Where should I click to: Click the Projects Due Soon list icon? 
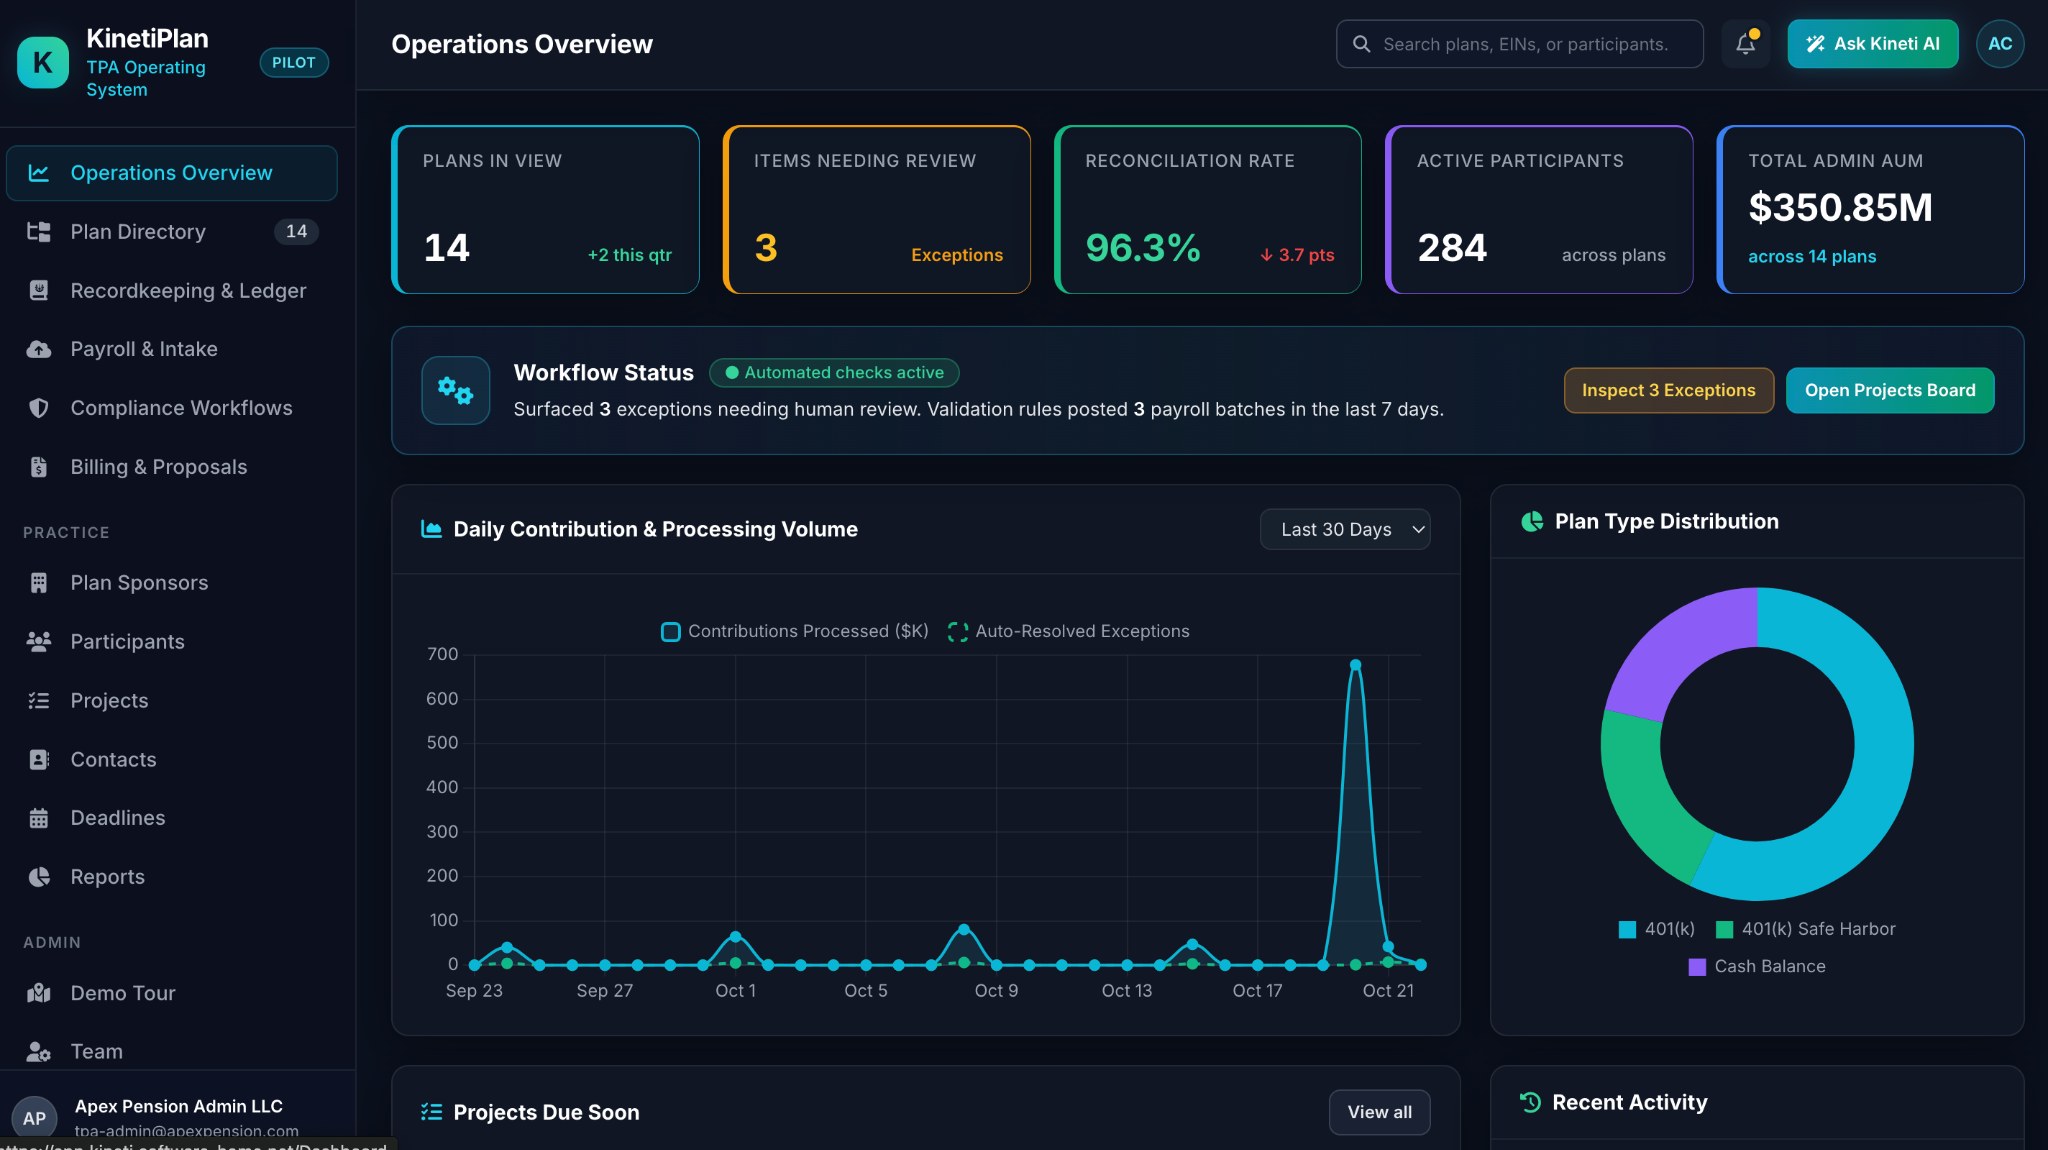tap(432, 1112)
